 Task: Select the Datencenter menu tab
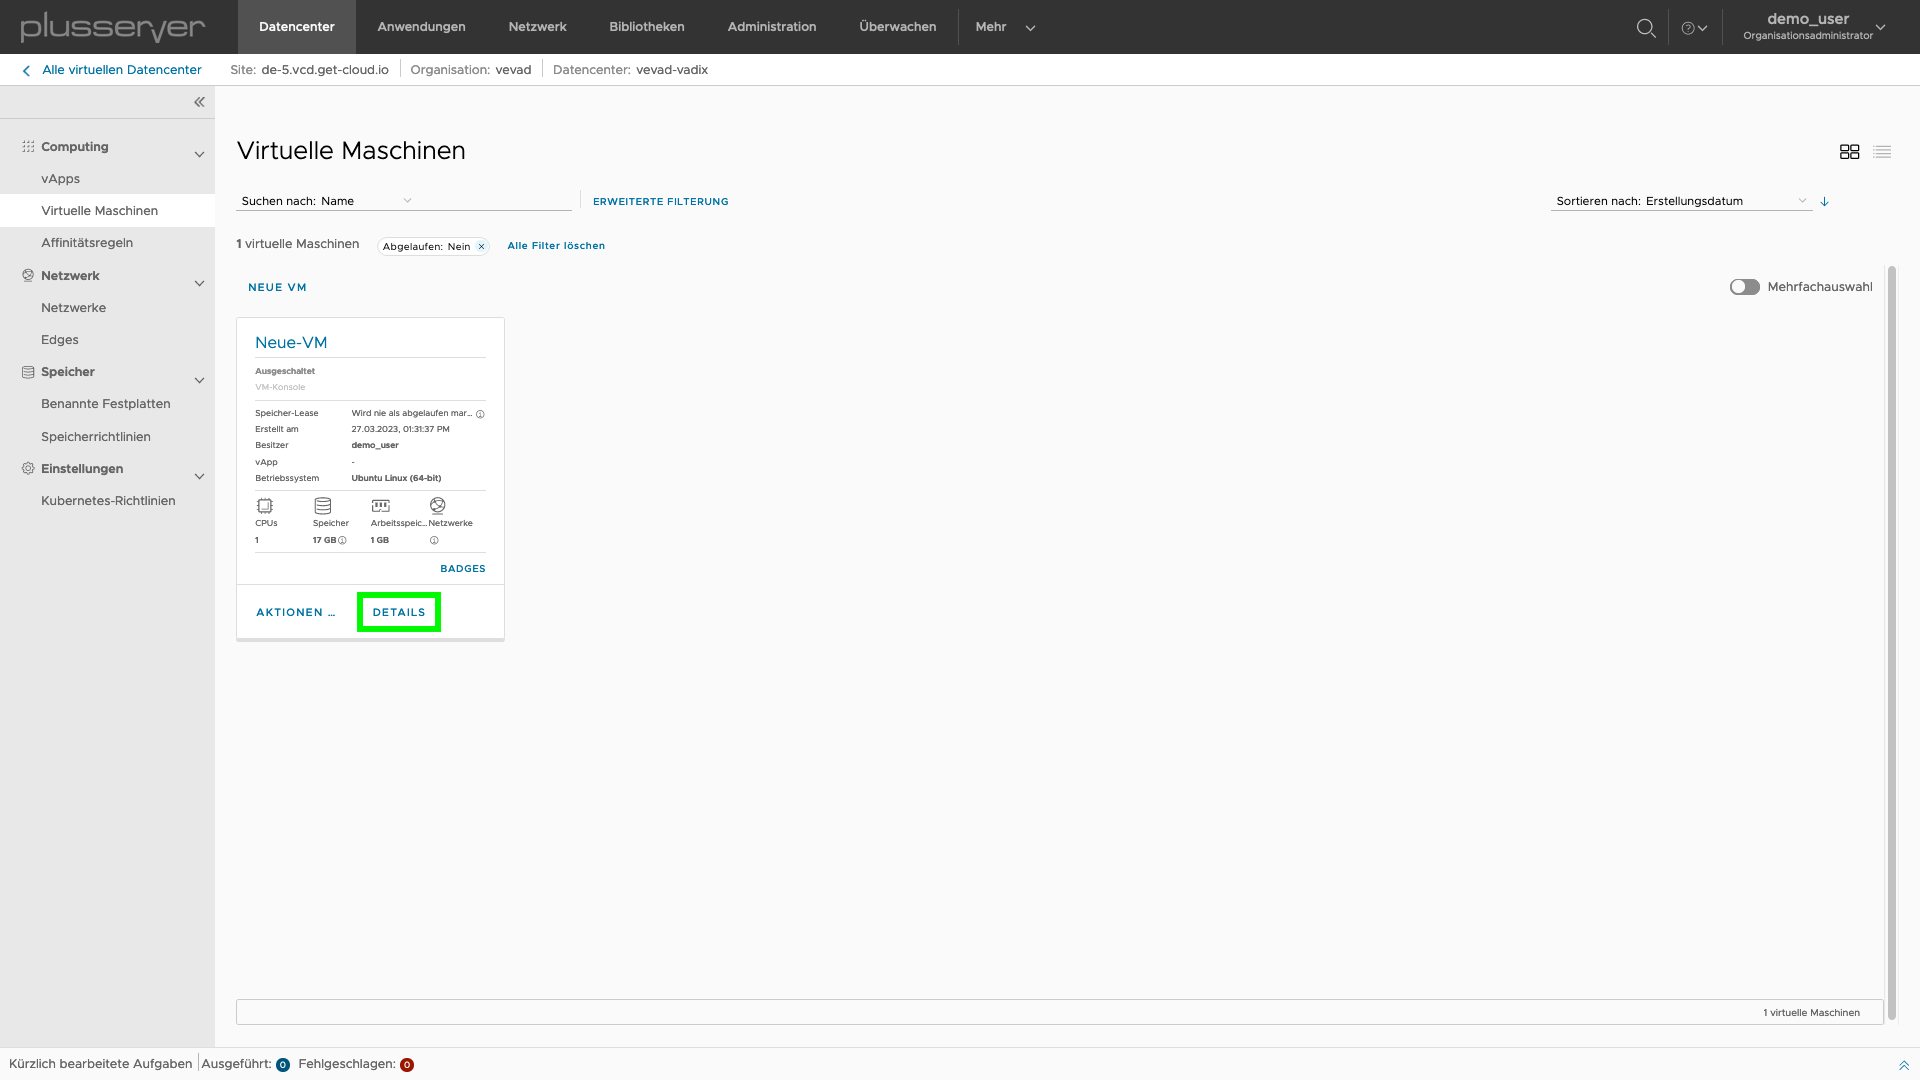coord(297,26)
